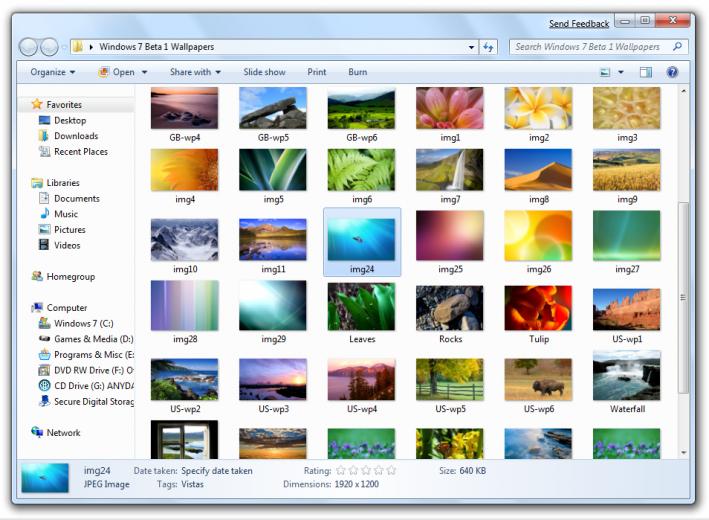Screen dimensions: 709x520
Task: Set rating to five stars
Action: 391,471
